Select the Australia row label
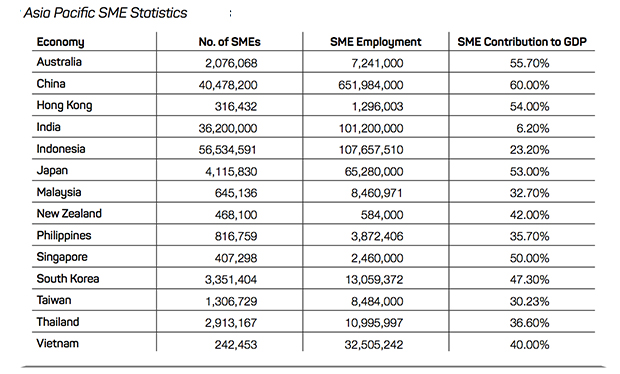 [x=59, y=62]
